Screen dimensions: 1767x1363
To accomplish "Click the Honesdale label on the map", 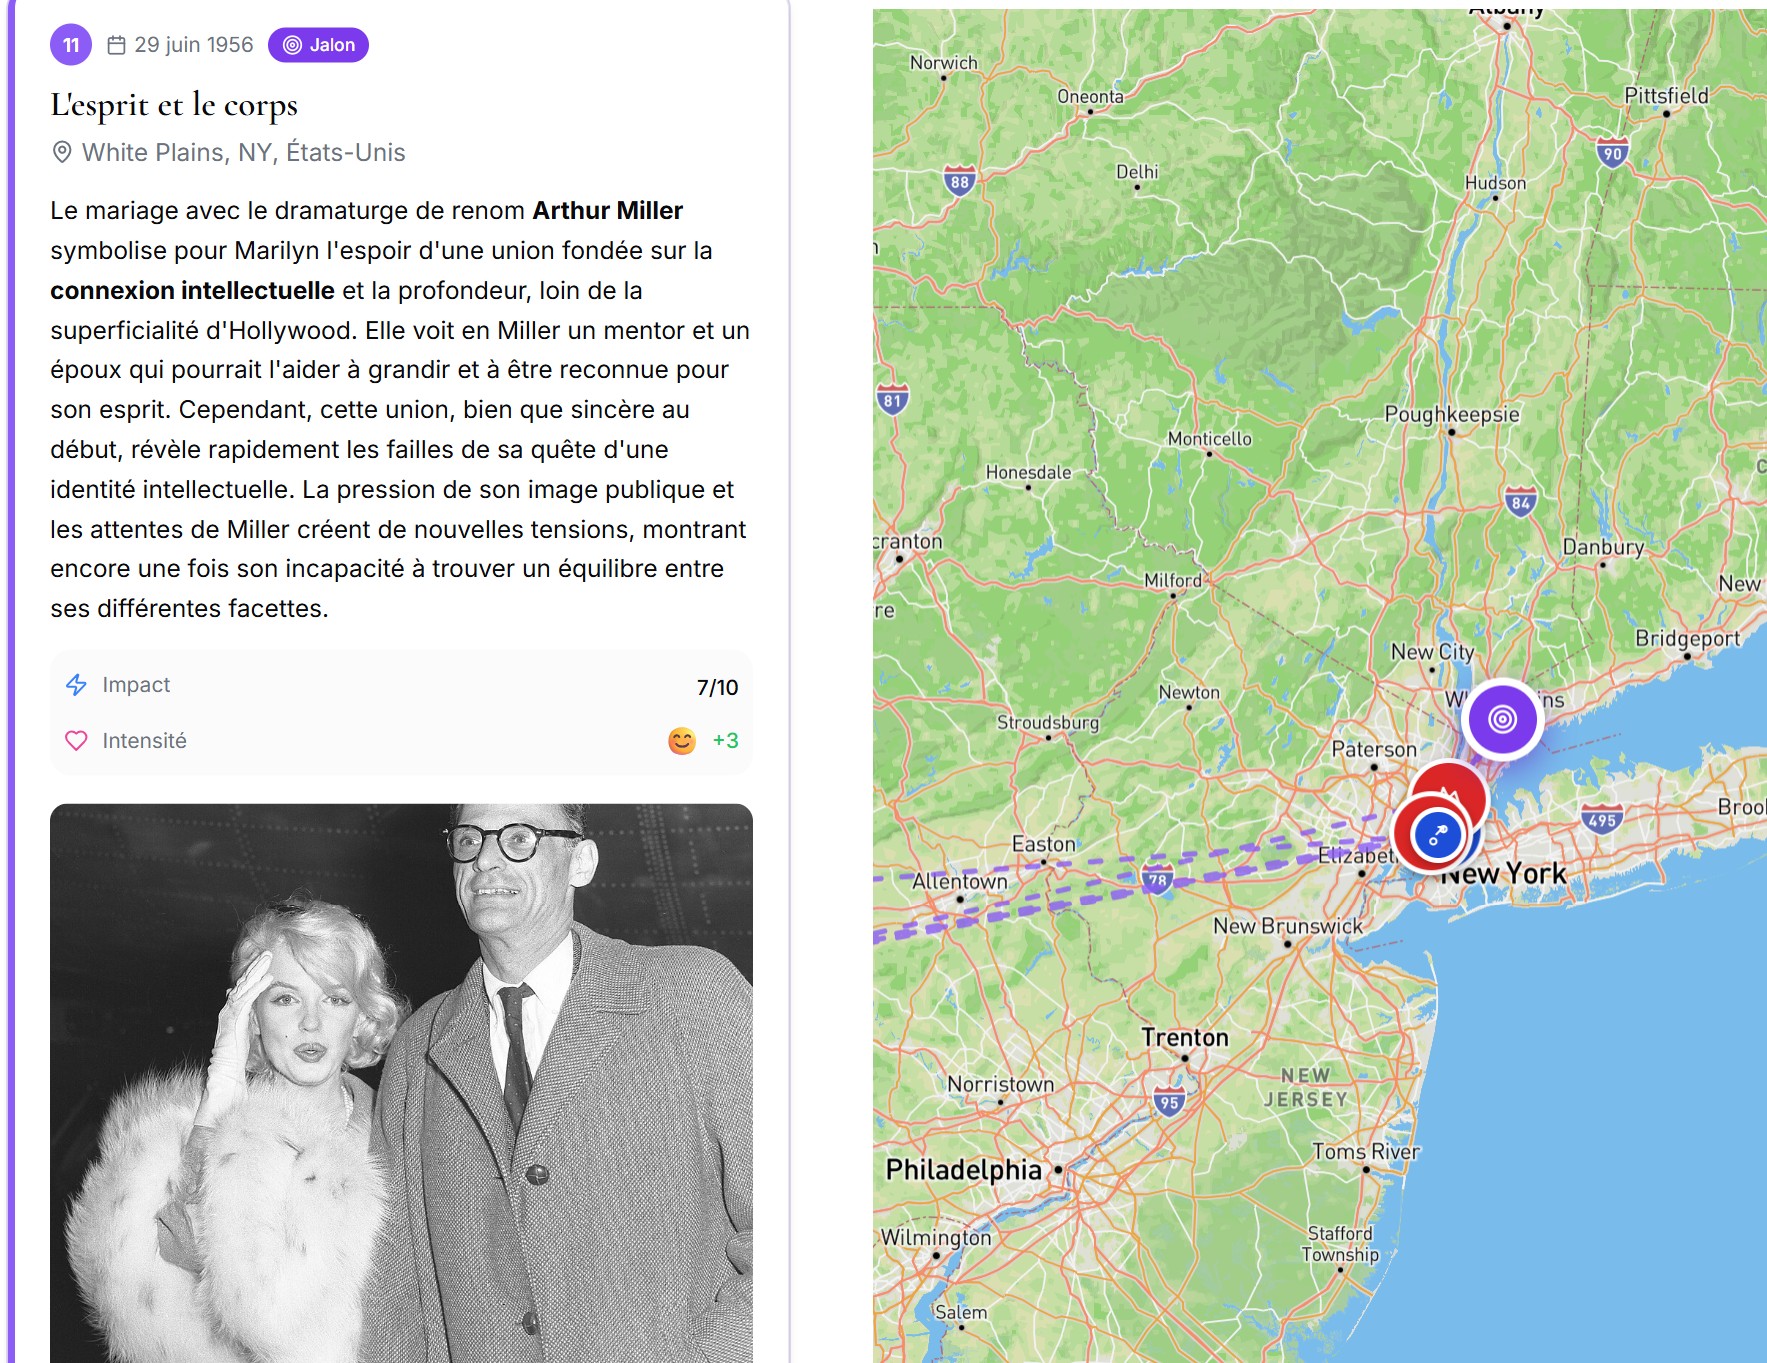I will tap(1028, 472).
